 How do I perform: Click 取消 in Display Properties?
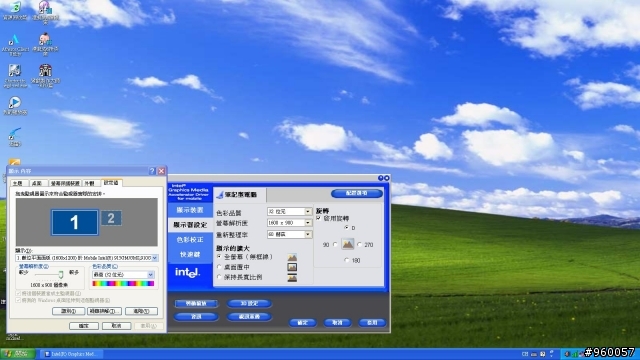pyautogui.click(x=117, y=326)
